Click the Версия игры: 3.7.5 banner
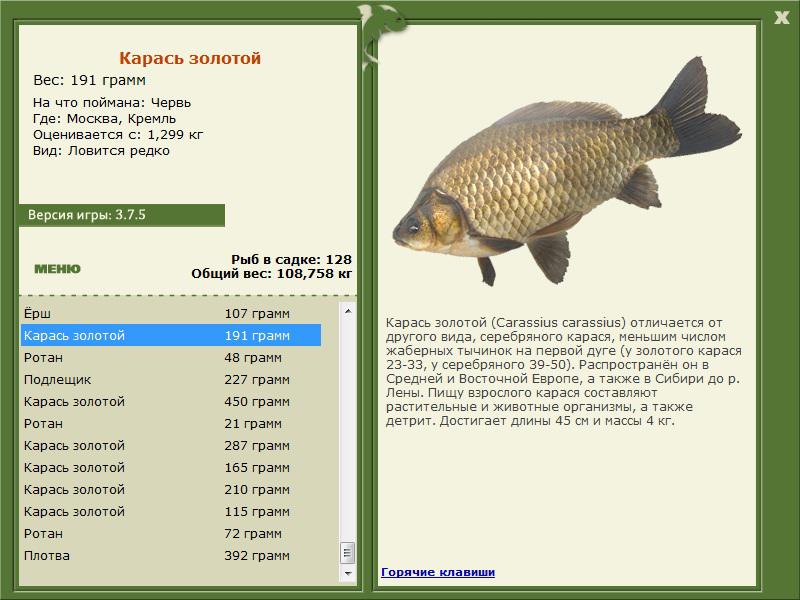The height and width of the screenshot is (600, 800). pos(121,215)
